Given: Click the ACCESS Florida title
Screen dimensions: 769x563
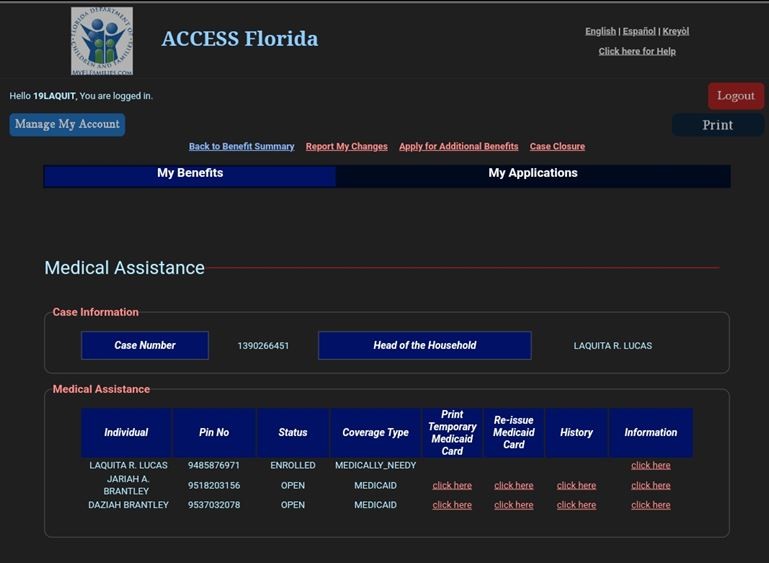Looking at the screenshot, I should click(240, 39).
